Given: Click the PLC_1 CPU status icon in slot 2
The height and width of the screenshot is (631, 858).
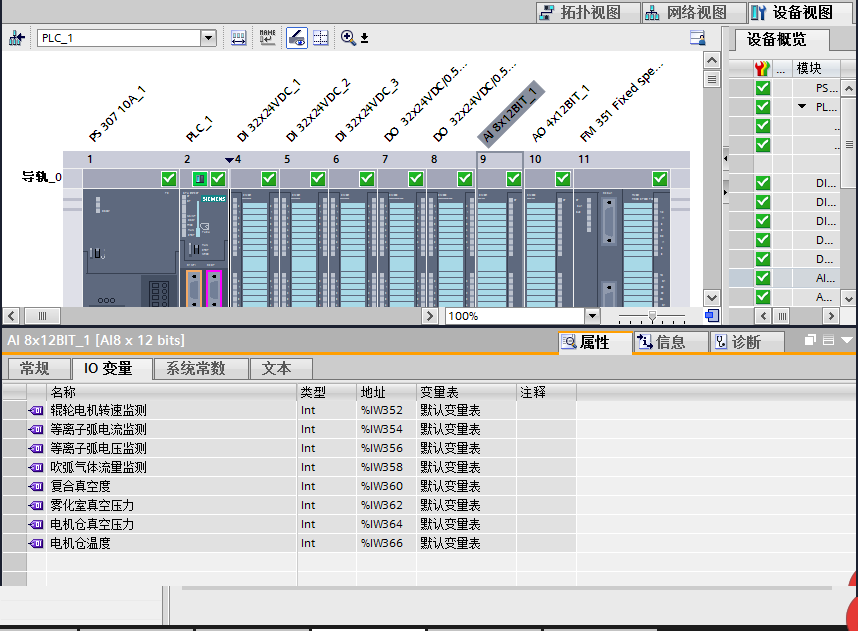Looking at the screenshot, I should [200, 178].
